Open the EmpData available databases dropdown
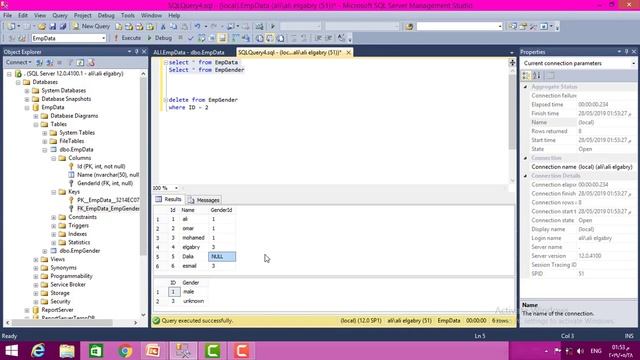The width and height of the screenshot is (640, 360). point(103,38)
